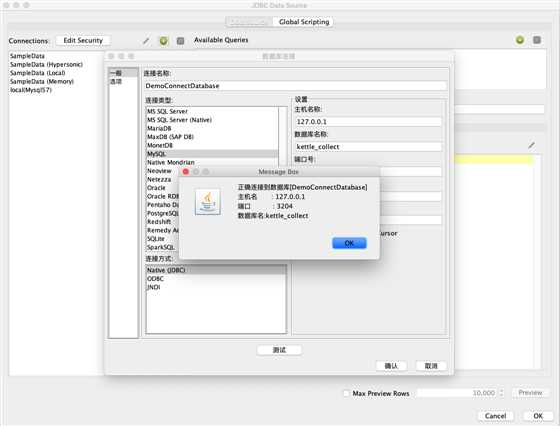This screenshot has height=426, width=560.
Task: Click the green add connection icon
Action: pyautogui.click(x=164, y=41)
